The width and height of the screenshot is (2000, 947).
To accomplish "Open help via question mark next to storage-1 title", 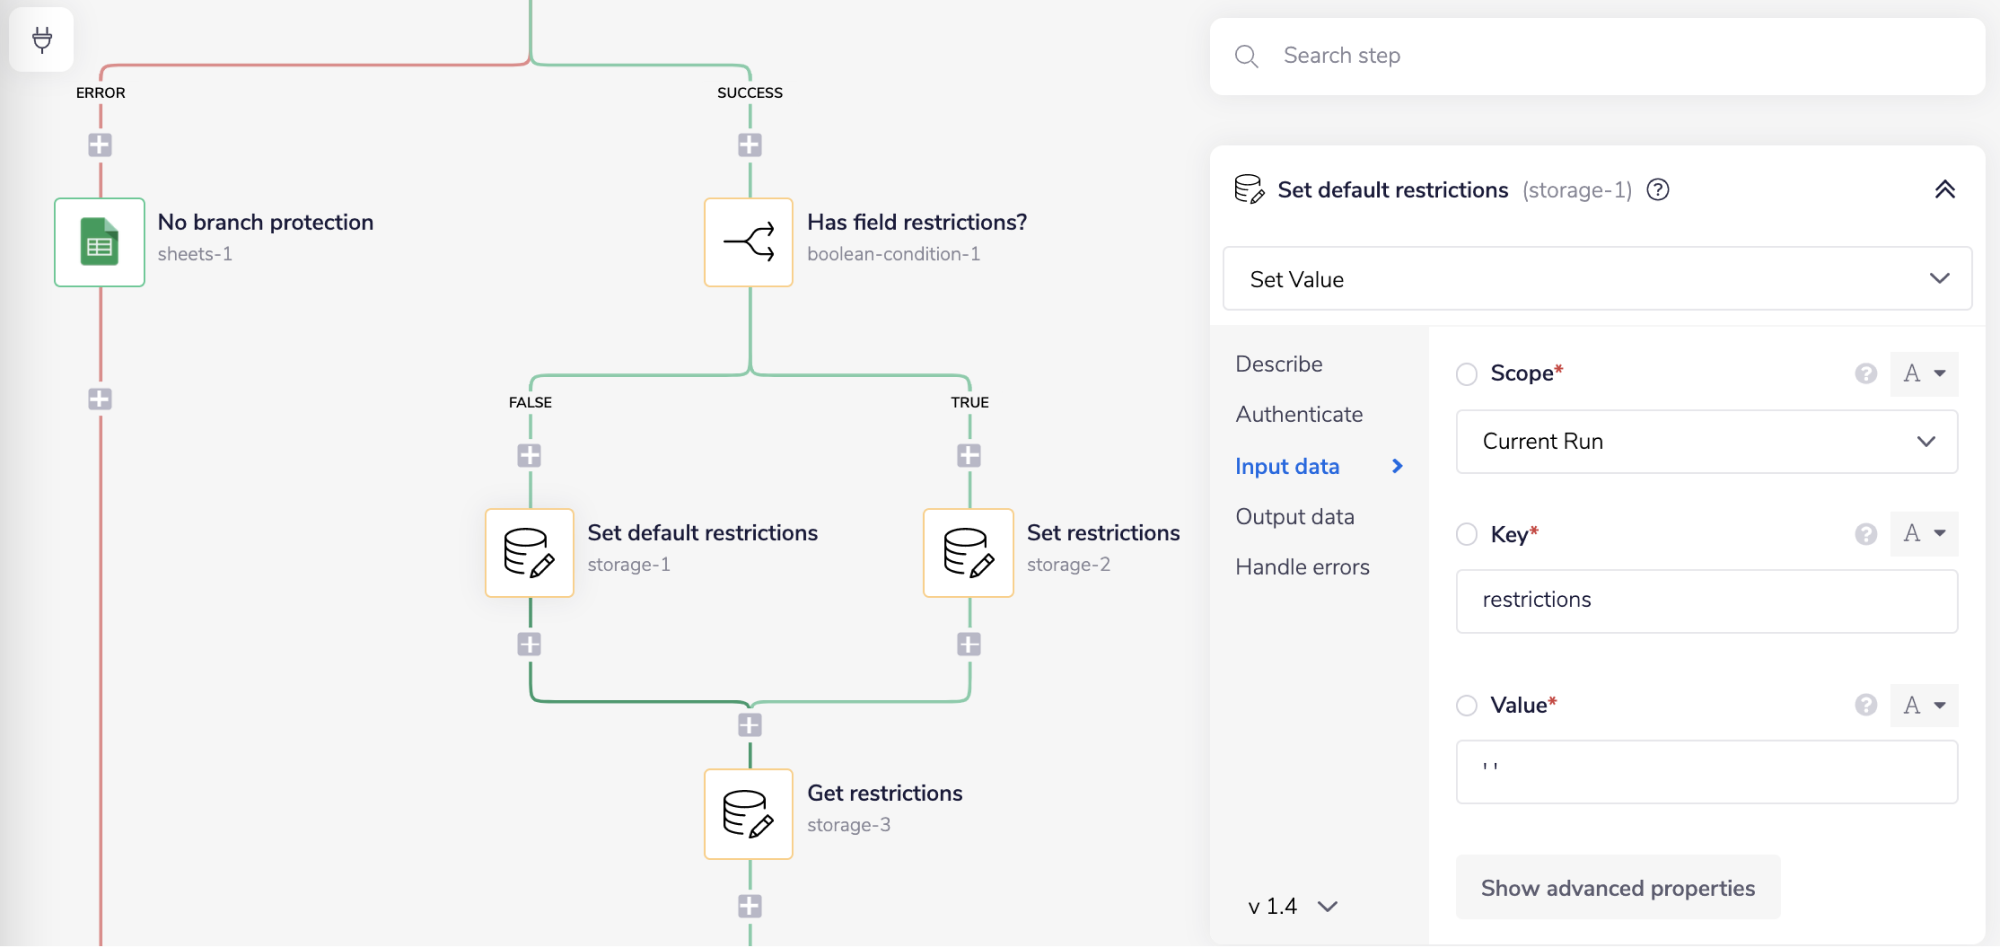I will click(1657, 189).
